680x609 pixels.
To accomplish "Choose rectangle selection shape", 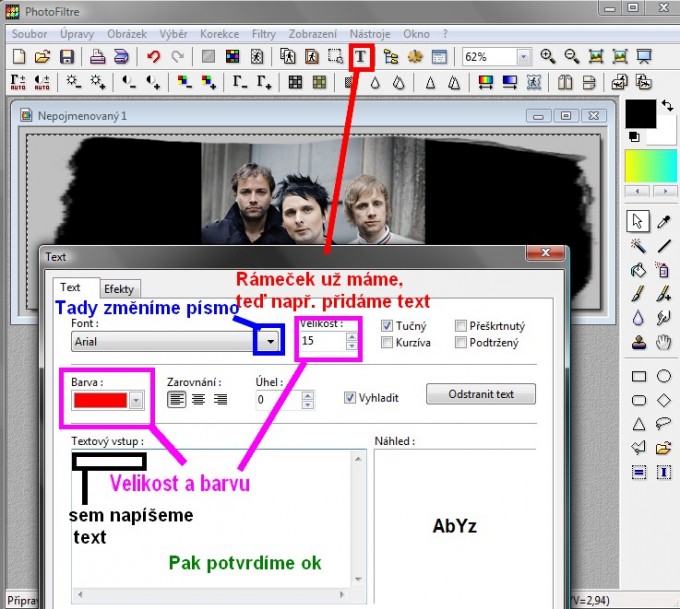I will pyautogui.click(x=639, y=377).
